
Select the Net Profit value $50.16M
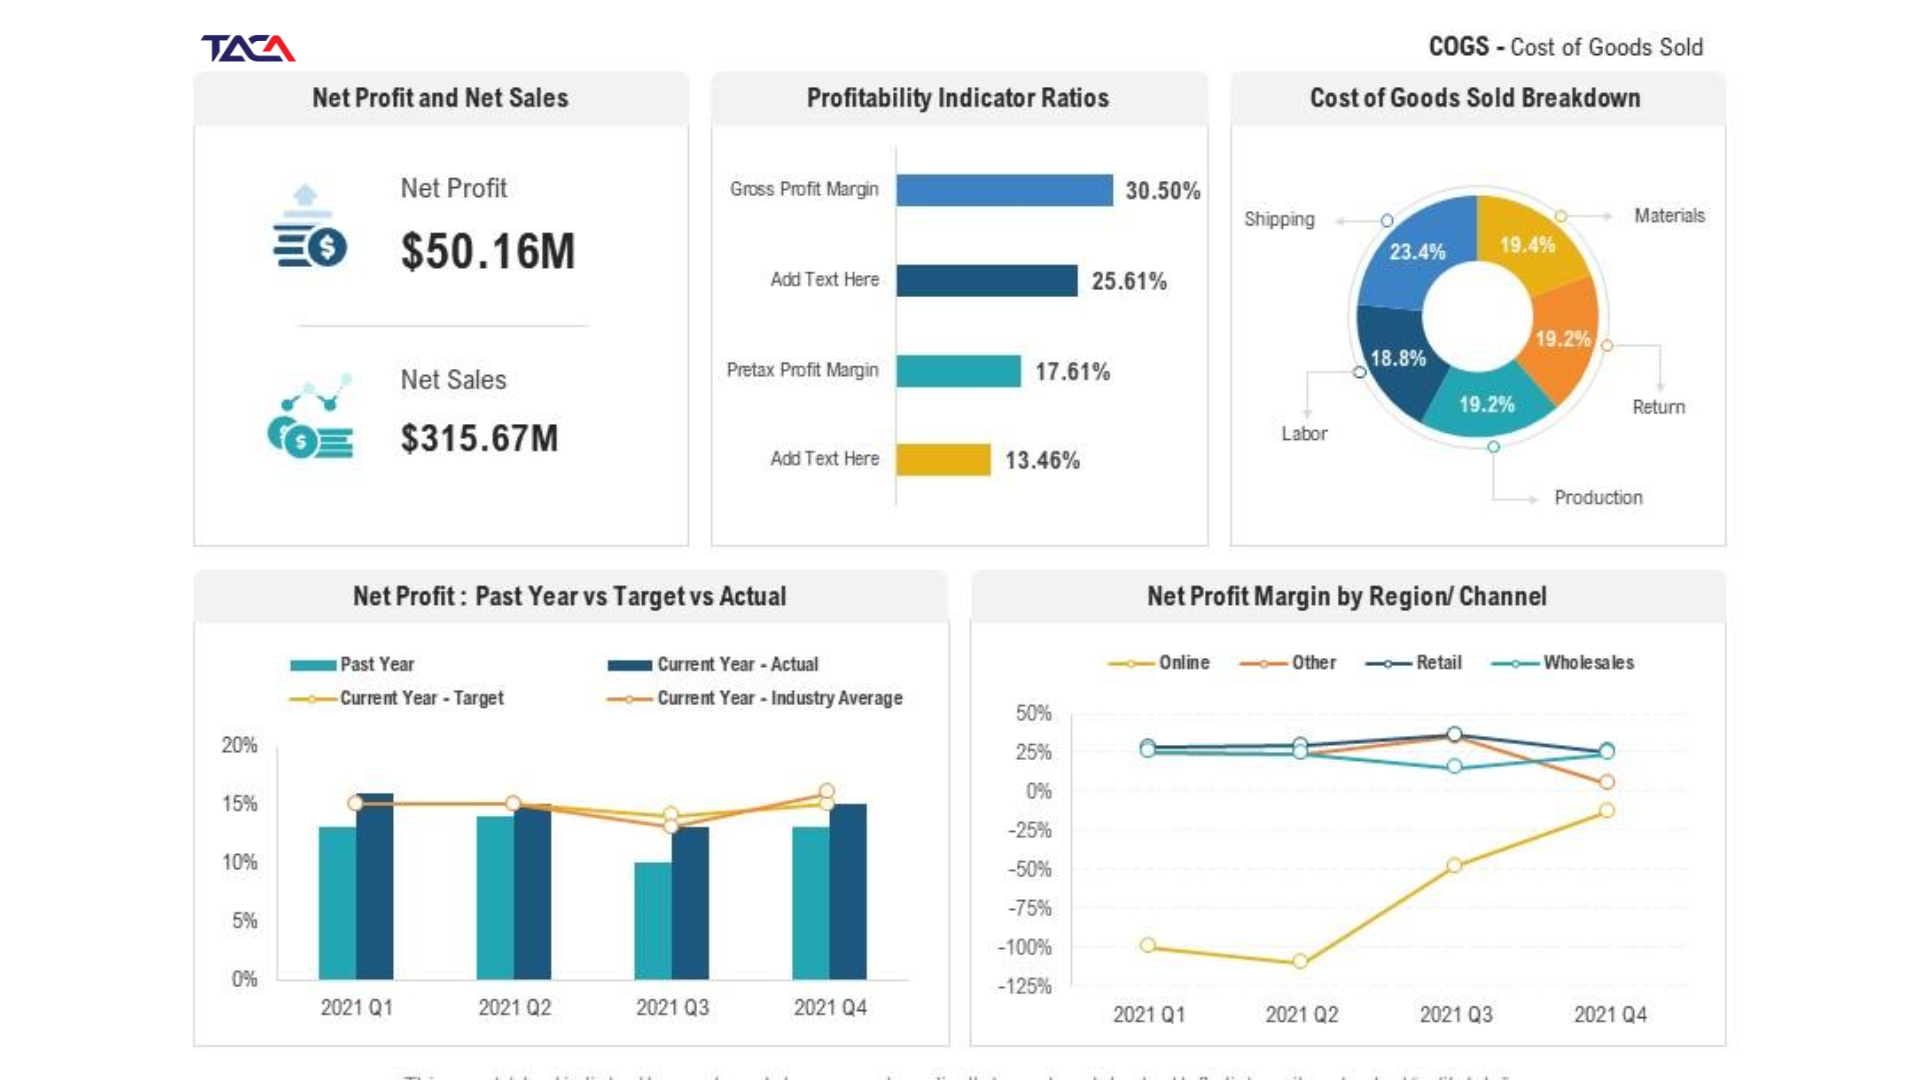click(488, 251)
